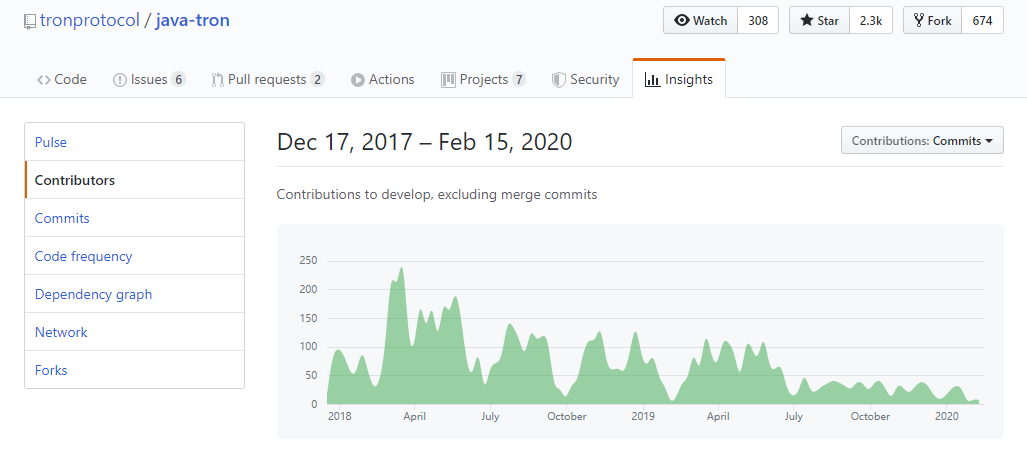1027x454 pixels.
Task: Switch to the Code tab
Action: pyautogui.click(x=62, y=79)
